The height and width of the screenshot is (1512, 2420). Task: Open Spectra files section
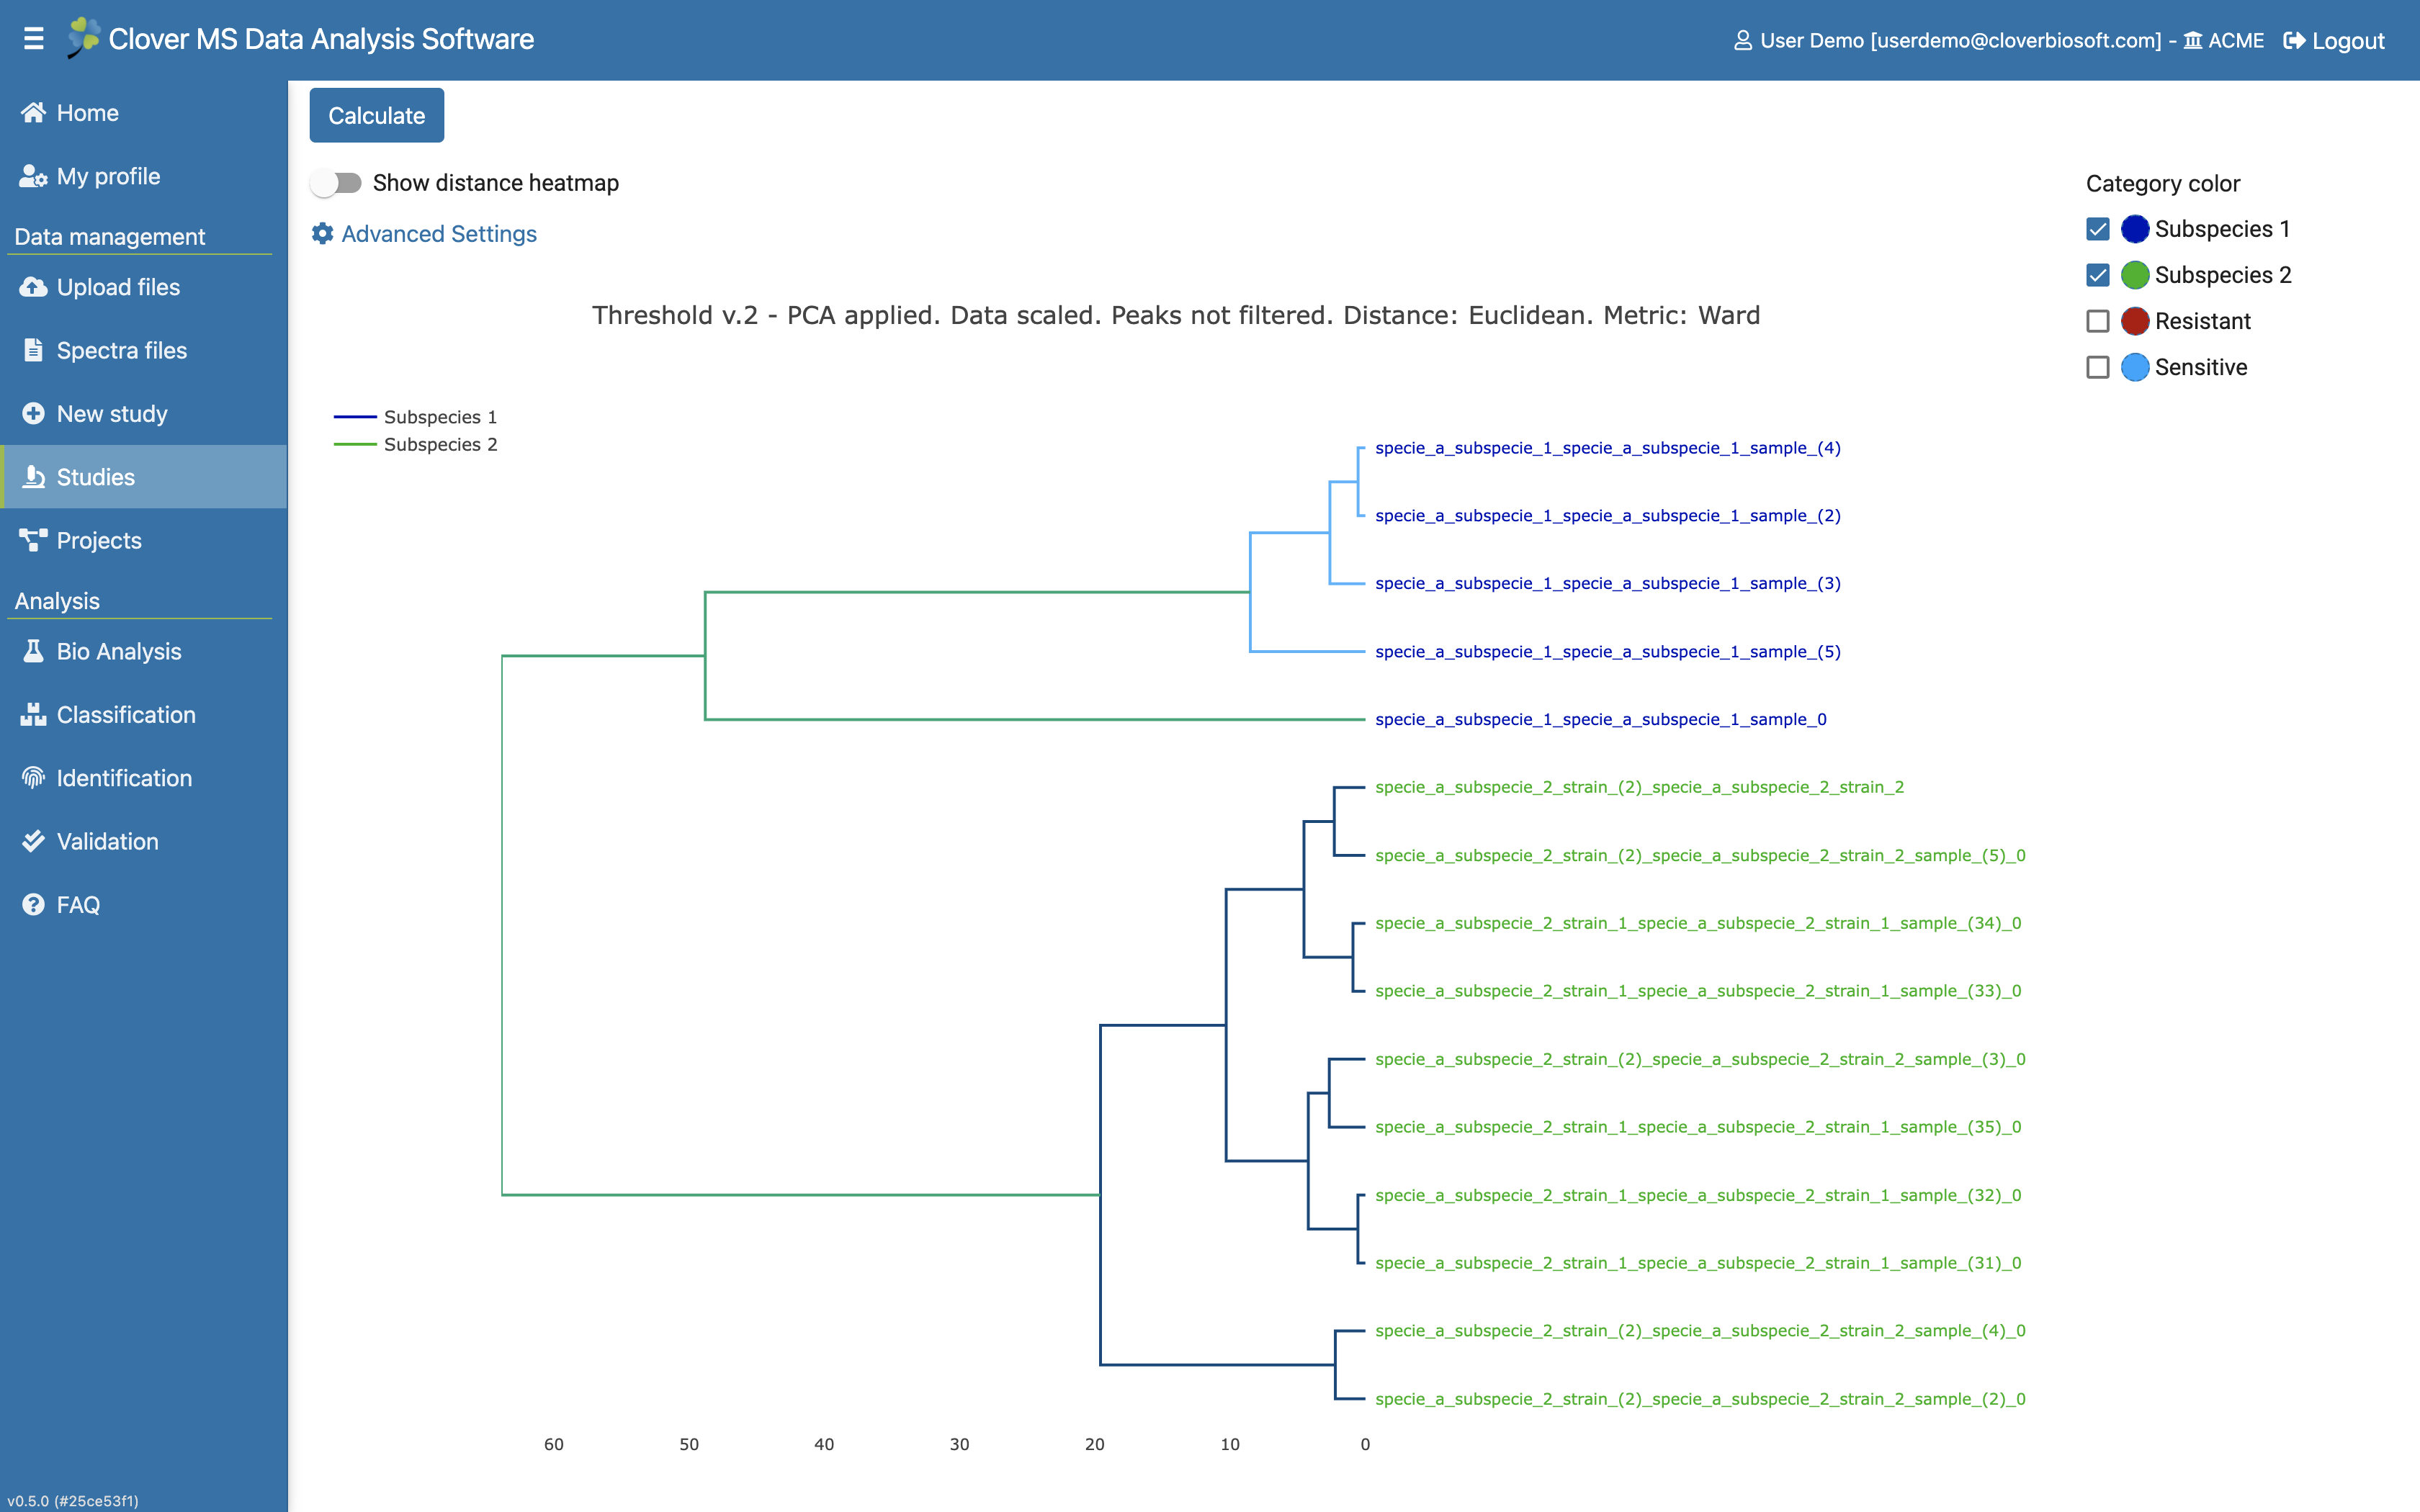[x=144, y=350]
